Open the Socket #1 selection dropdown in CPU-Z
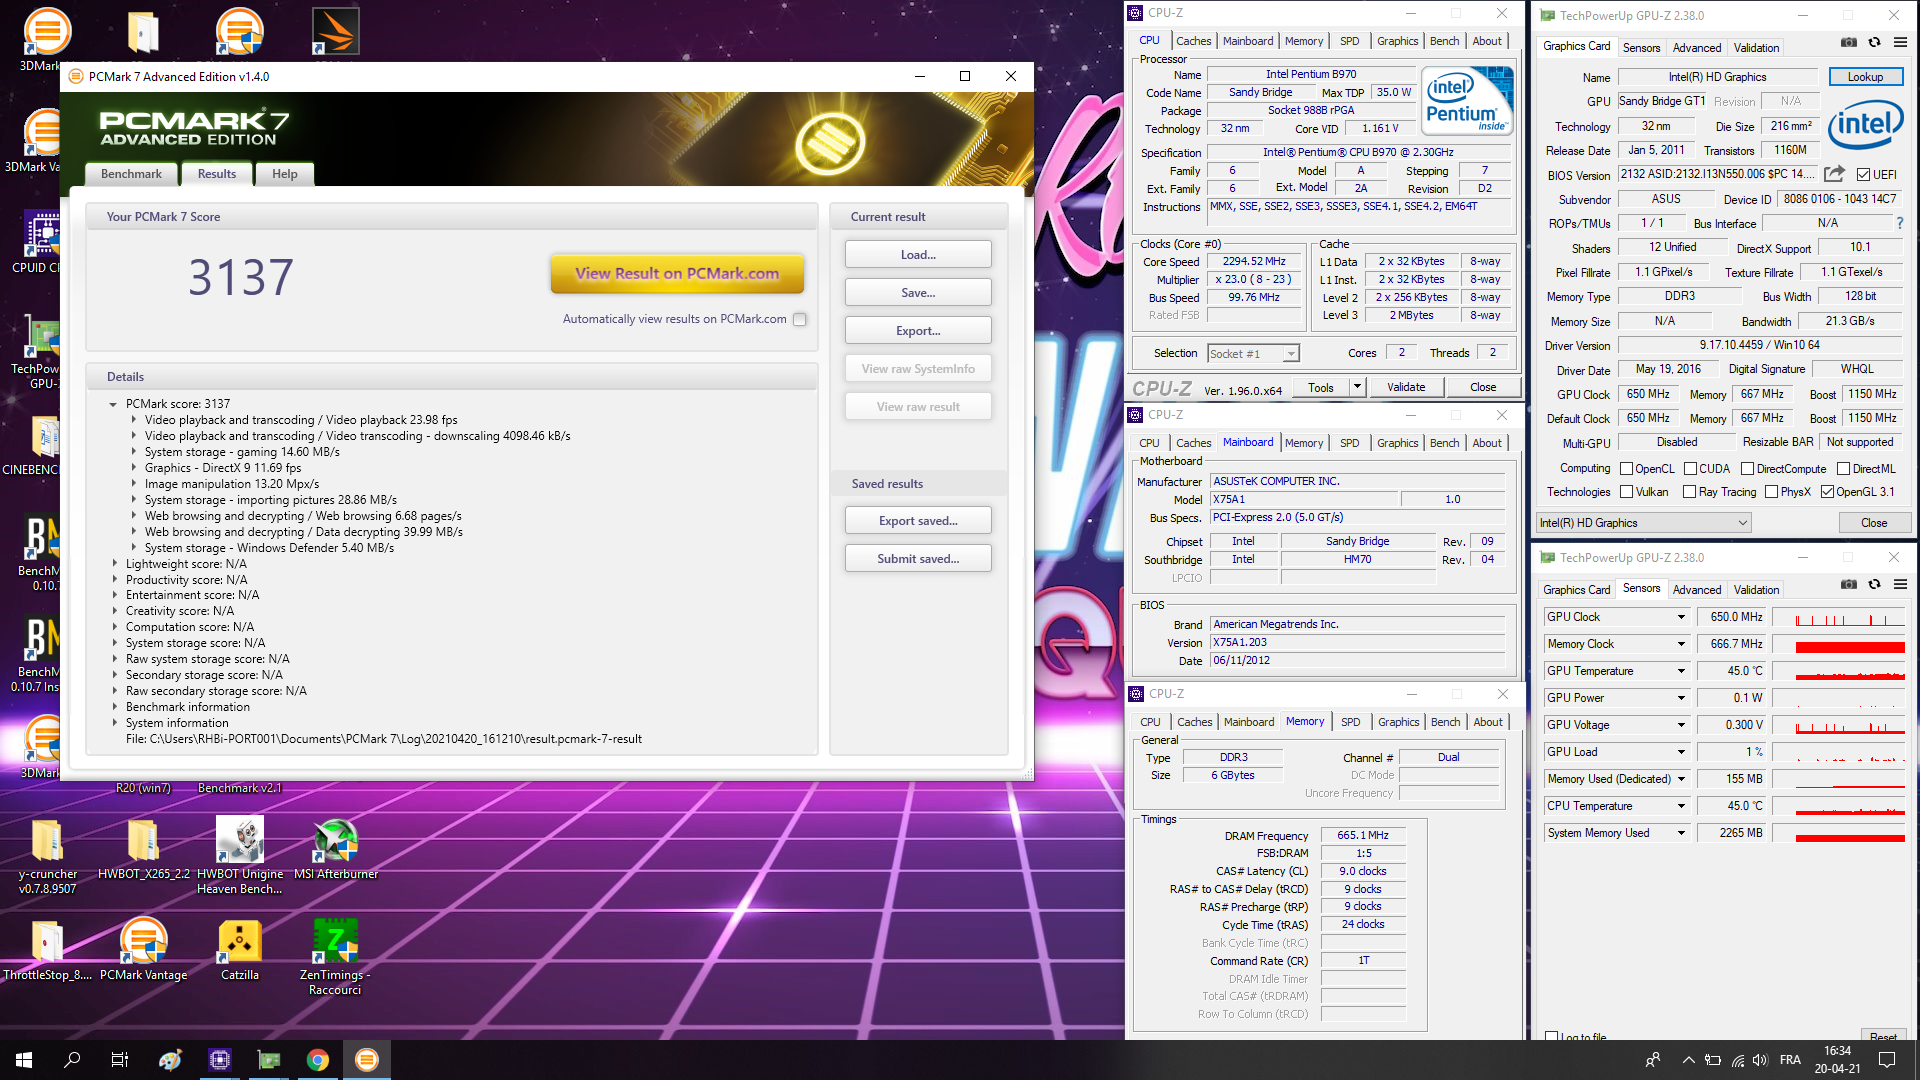 tap(1253, 354)
